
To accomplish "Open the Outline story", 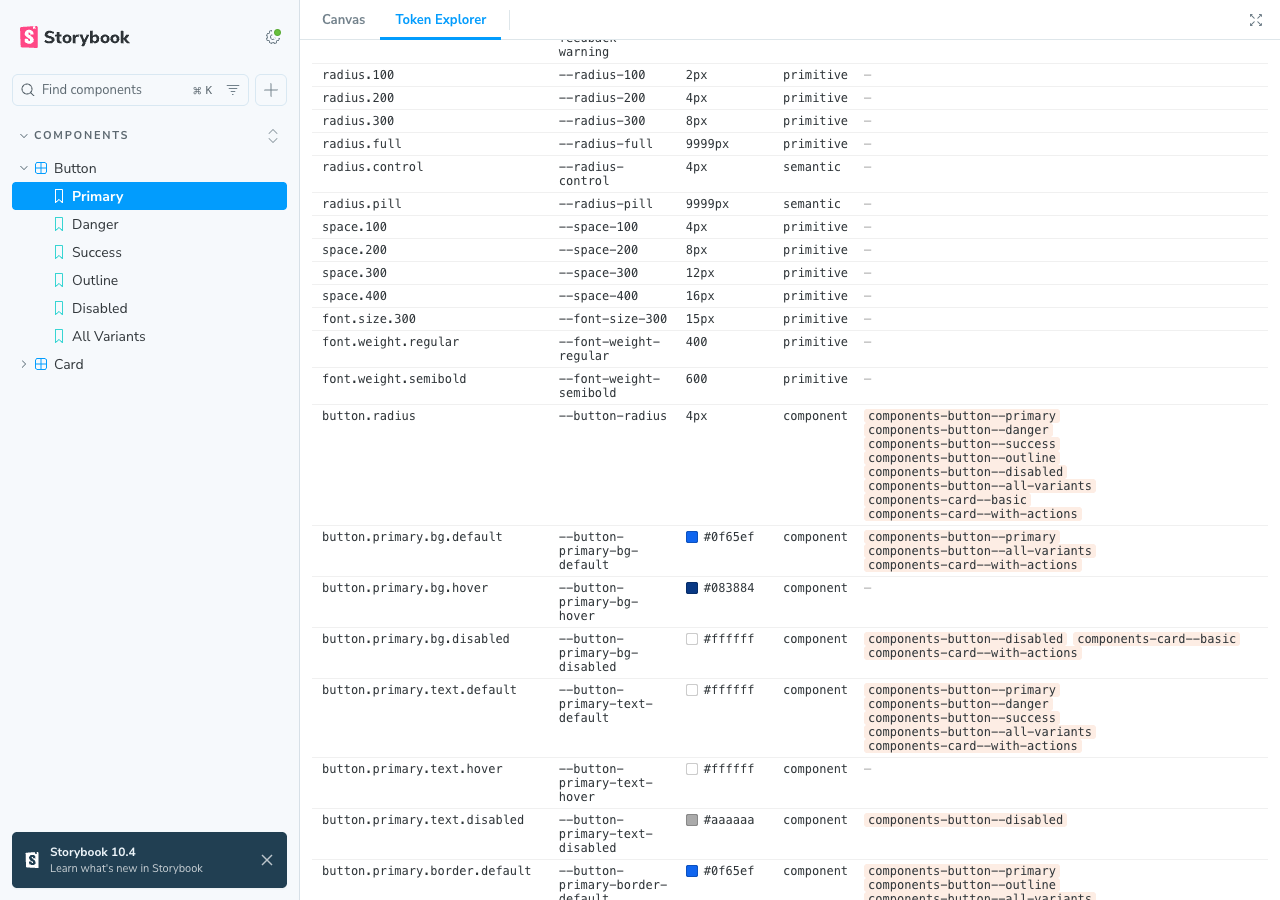I will pyautogui.click(x=149, y=280).
